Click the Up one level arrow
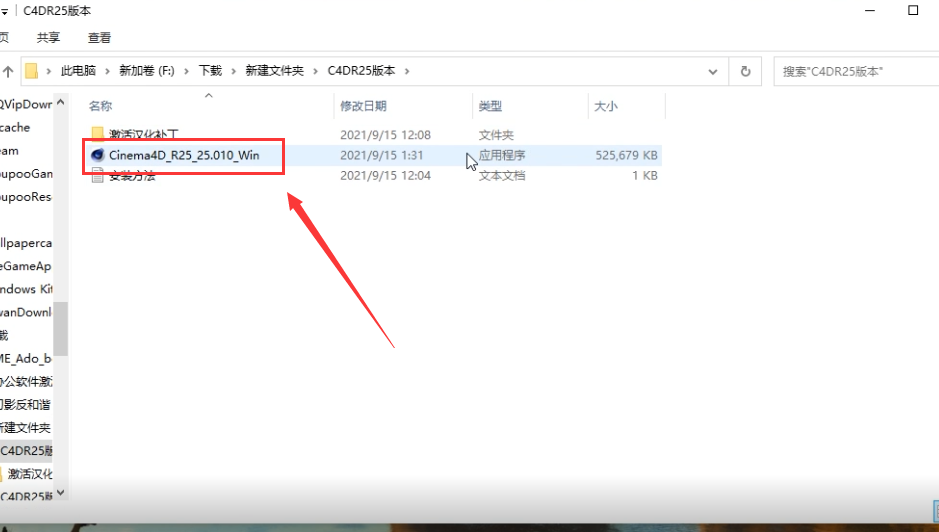 pyautogui.click(x=8, y=72)
